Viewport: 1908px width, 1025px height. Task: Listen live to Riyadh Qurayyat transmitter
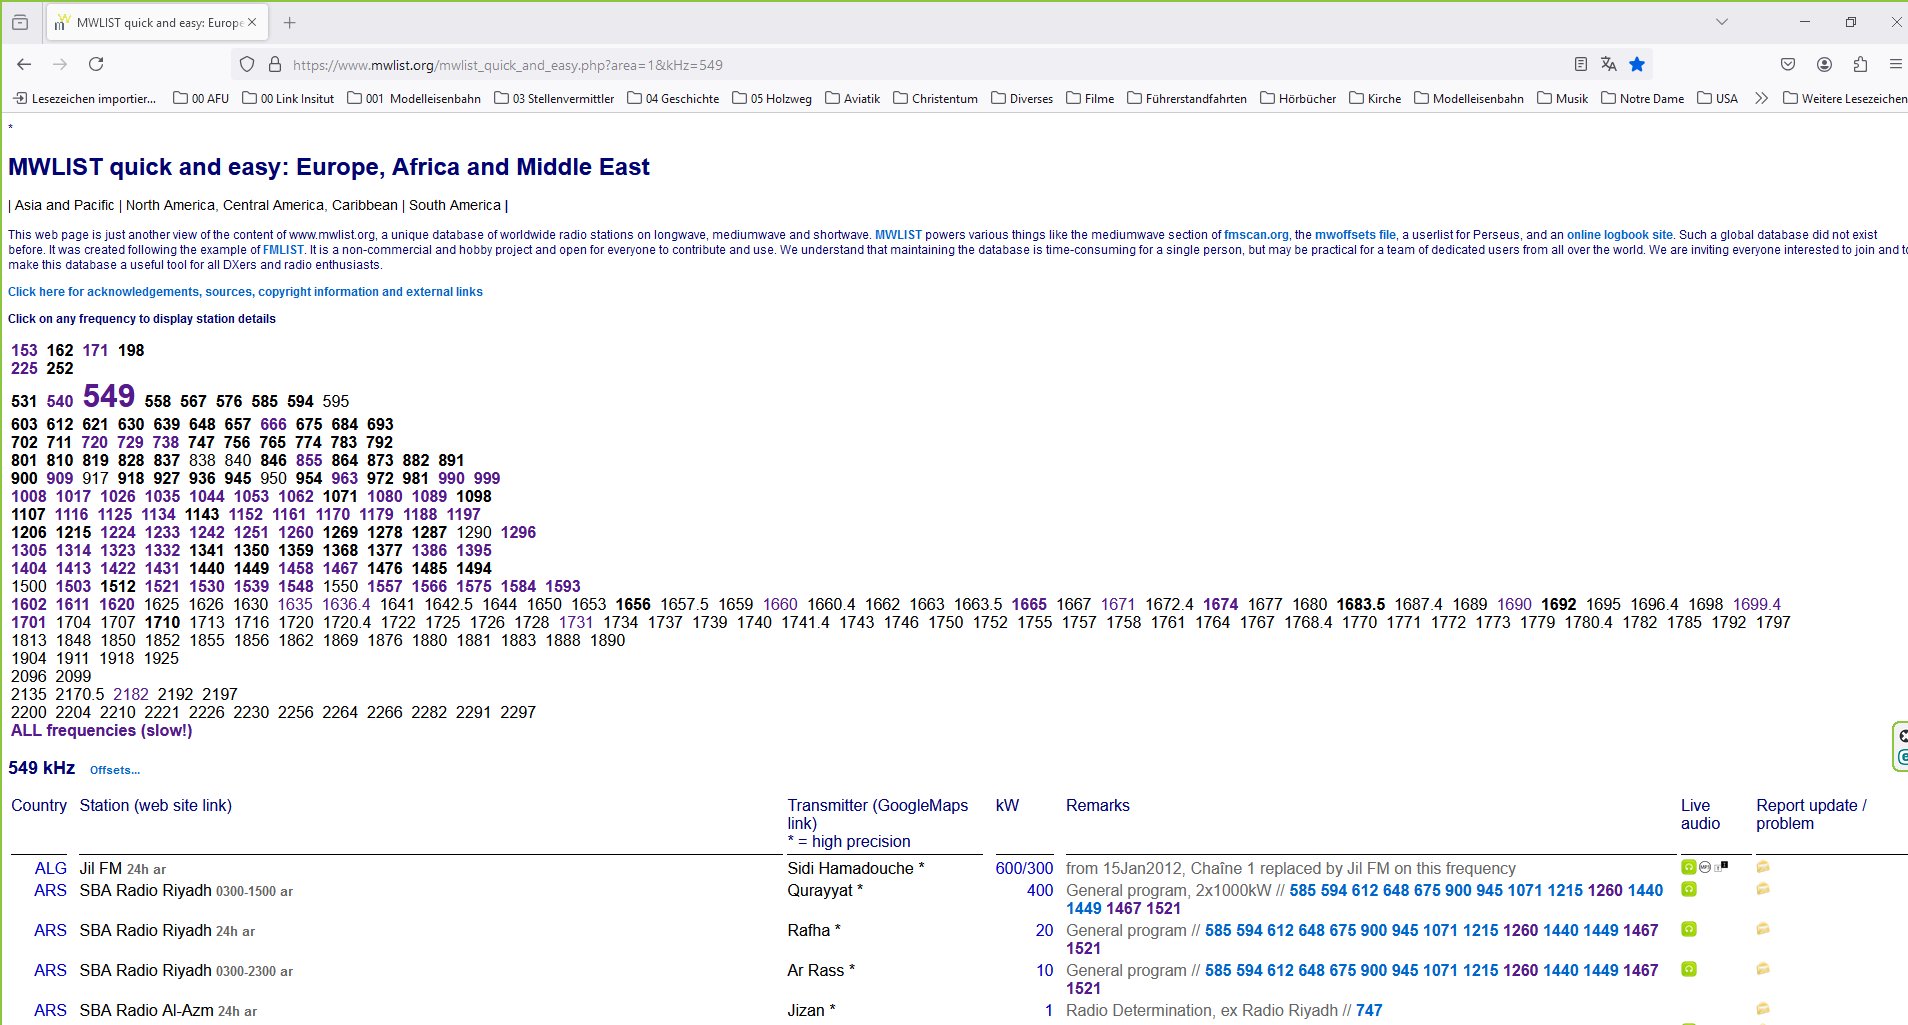tap(1688, 889)
